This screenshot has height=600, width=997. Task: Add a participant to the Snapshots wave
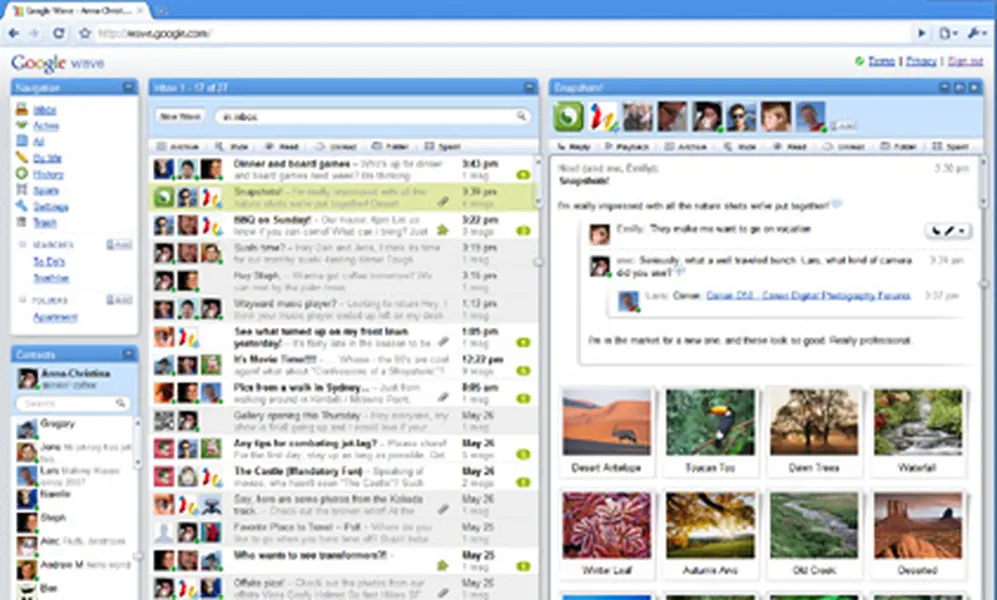[843, 125]
